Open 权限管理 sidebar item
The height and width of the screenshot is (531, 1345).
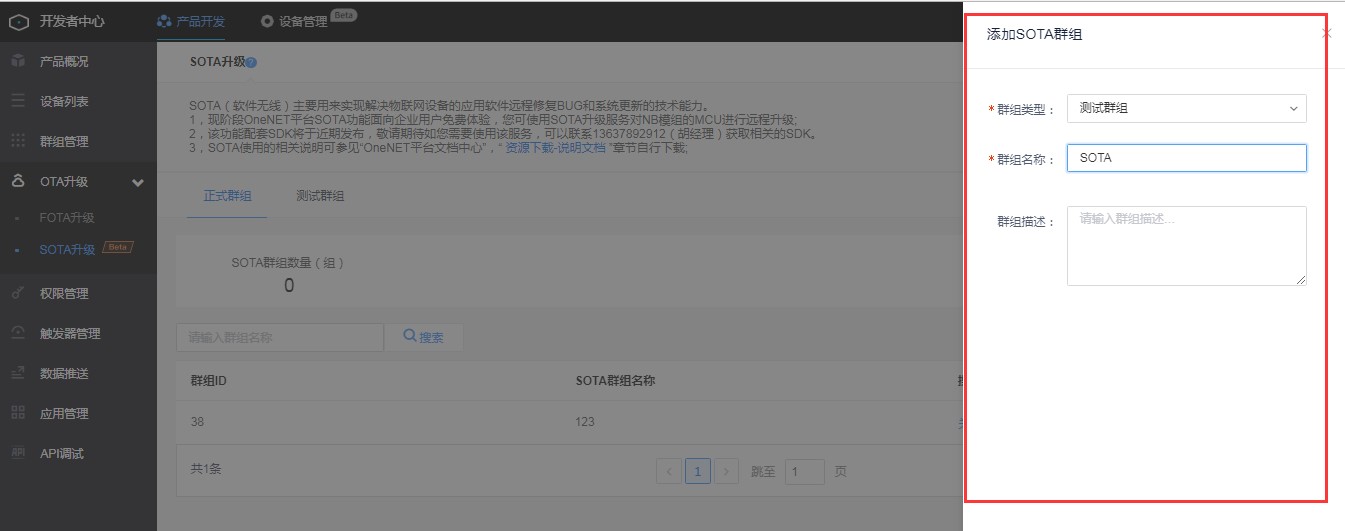(64, 293)
